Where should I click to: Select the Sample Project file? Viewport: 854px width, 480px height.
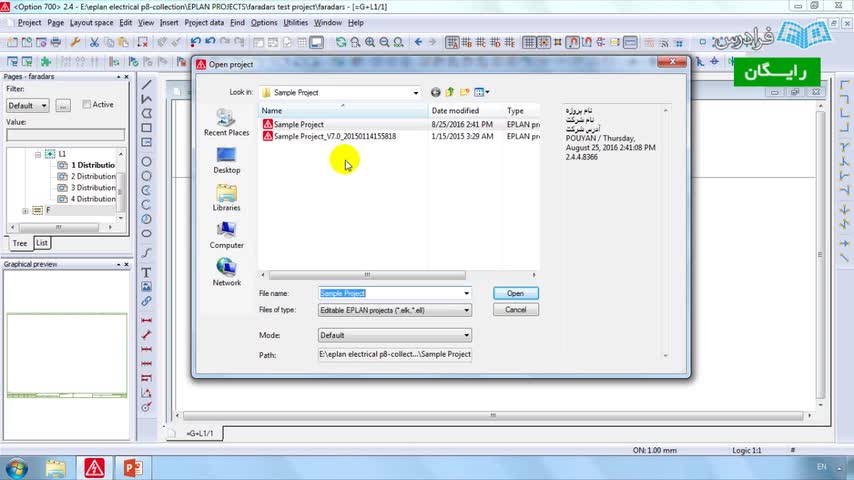coord(298,124)
